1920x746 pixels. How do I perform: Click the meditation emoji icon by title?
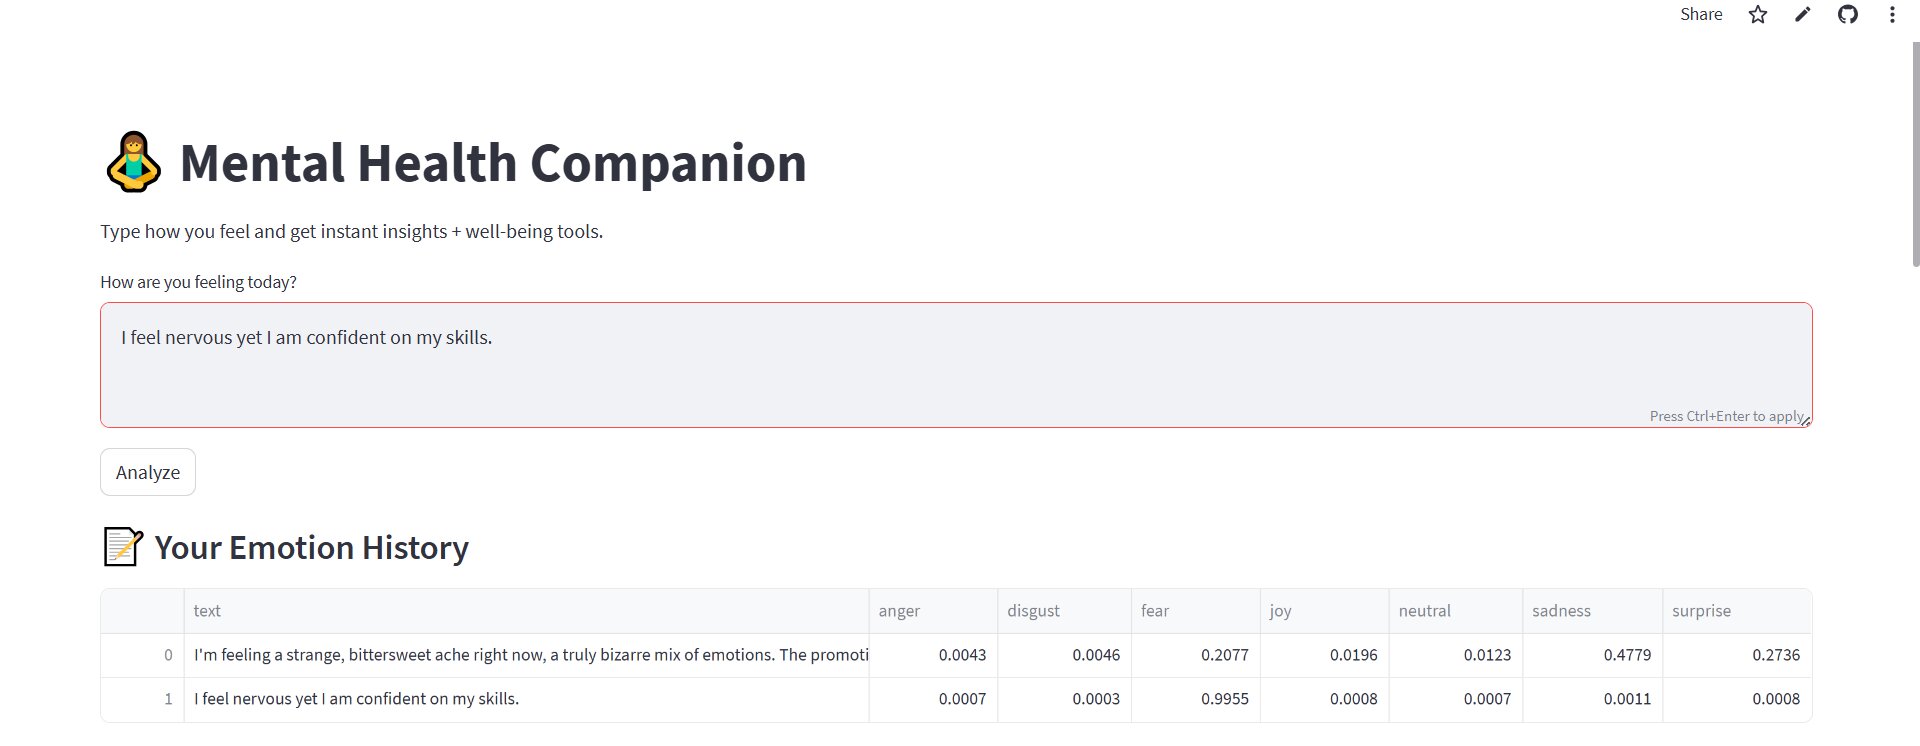[x=133, y=163]
